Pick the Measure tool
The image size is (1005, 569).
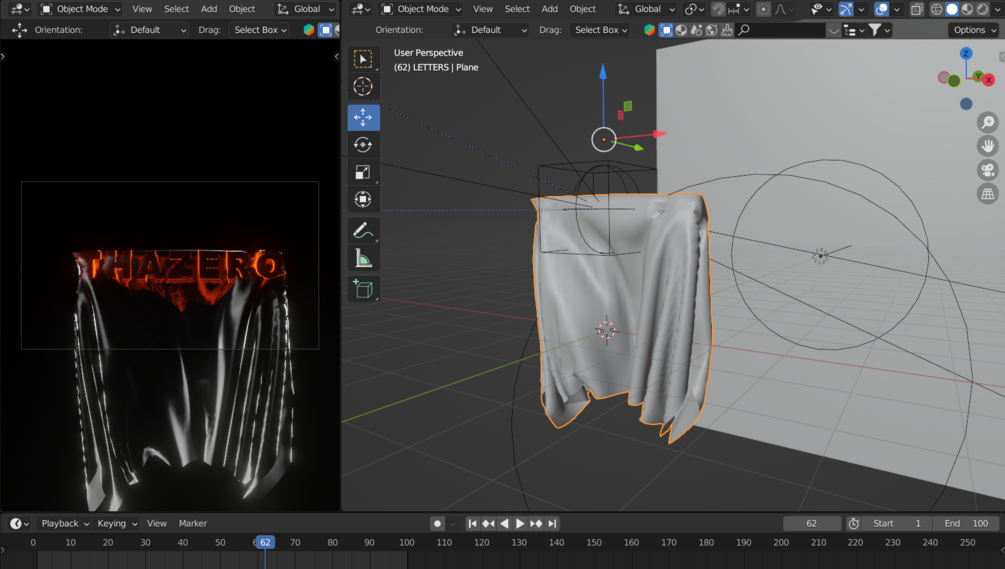tap(363, 259)
